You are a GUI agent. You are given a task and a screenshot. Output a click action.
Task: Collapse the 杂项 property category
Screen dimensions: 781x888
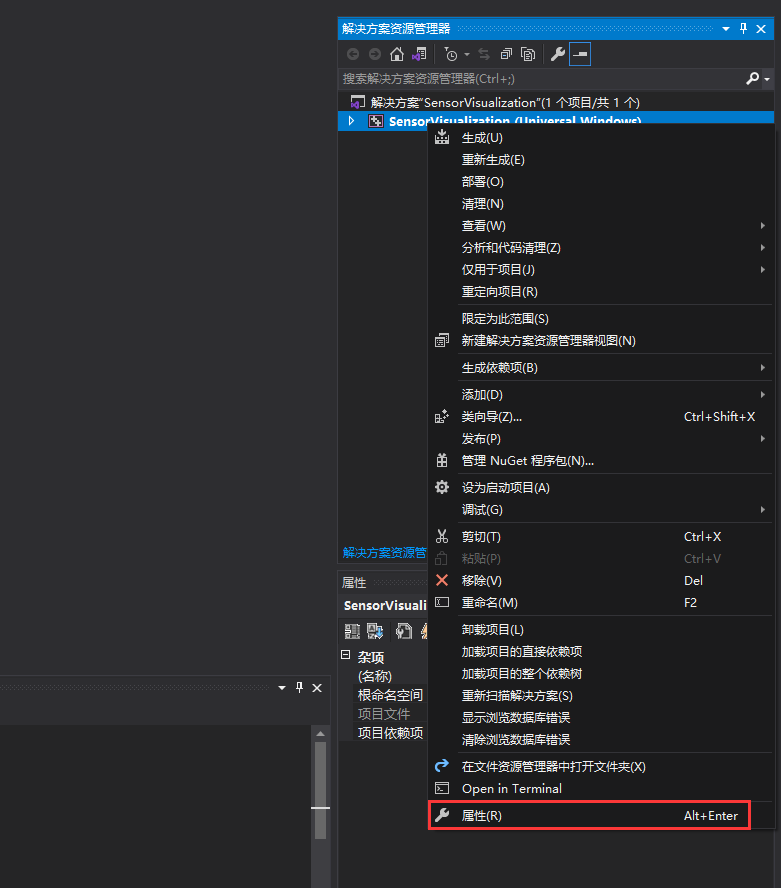point(346,656)
